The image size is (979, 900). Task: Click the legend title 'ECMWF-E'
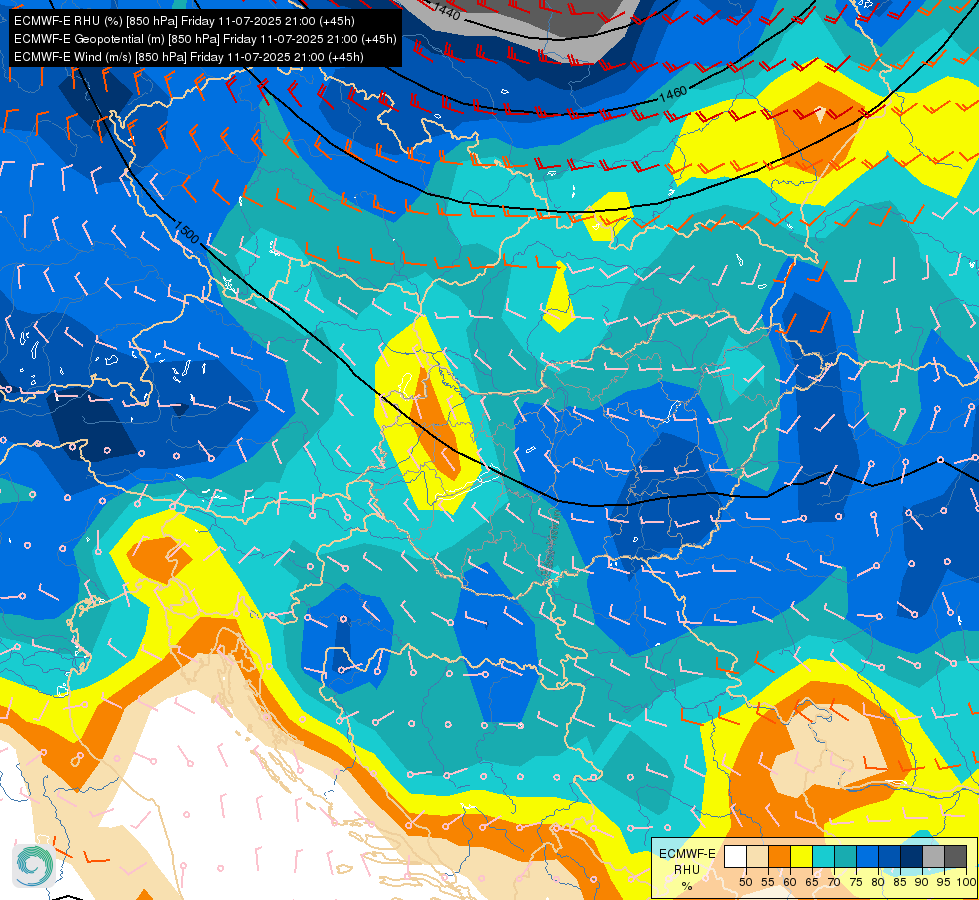pyautogui.click(x=687, y=854)
